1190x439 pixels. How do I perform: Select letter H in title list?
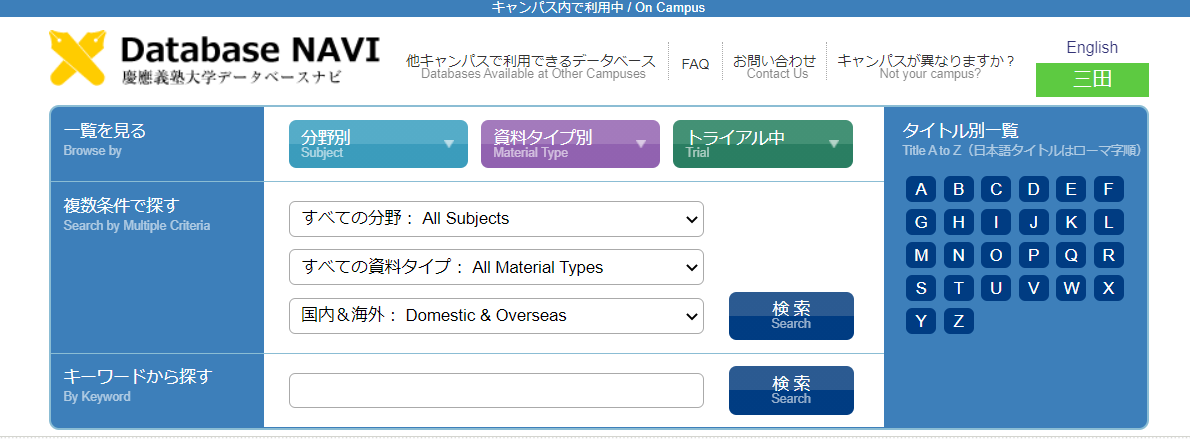coord(959,223)
